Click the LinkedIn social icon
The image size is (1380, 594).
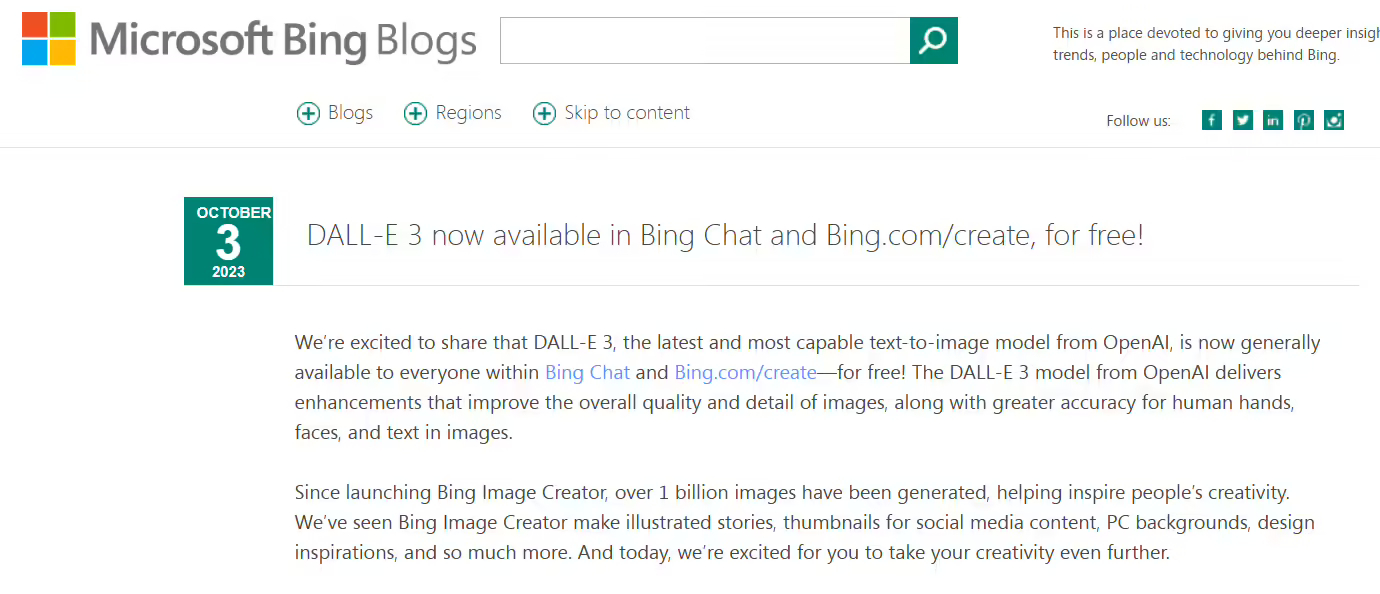(x=1272, y=119)
